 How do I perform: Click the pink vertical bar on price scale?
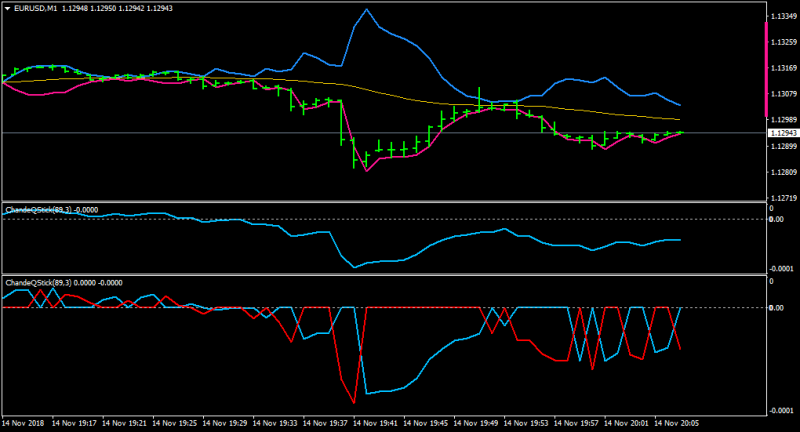point(766,69)
